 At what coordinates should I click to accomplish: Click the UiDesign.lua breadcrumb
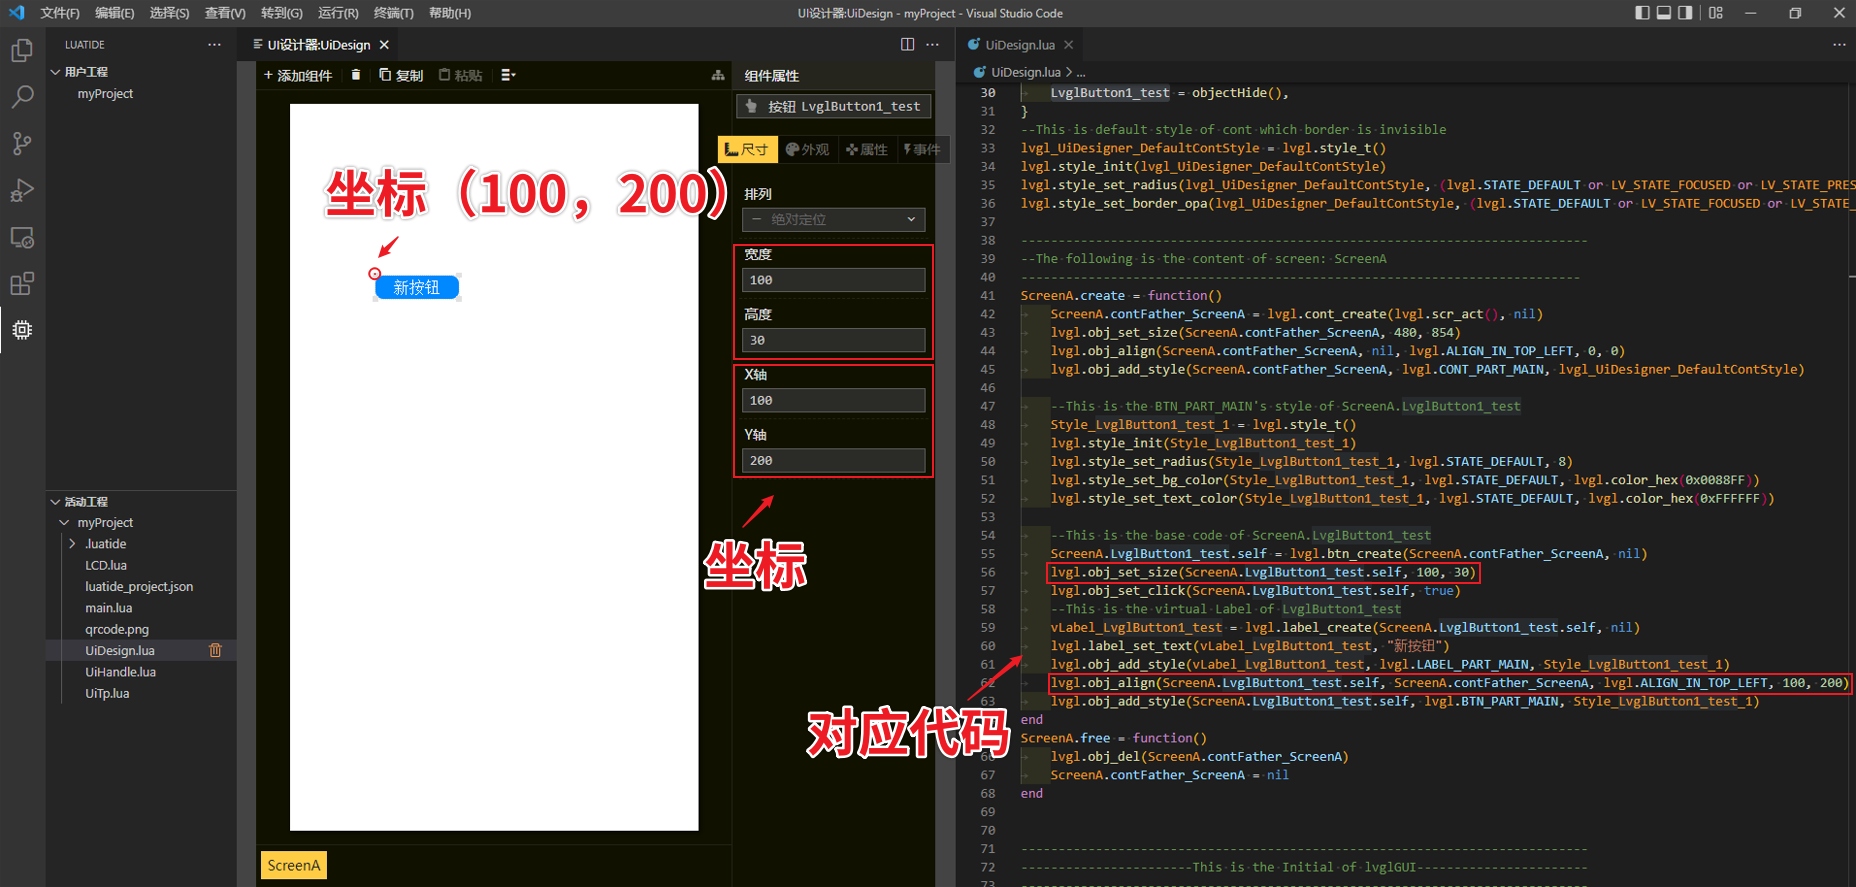[x=1025, y=72]
